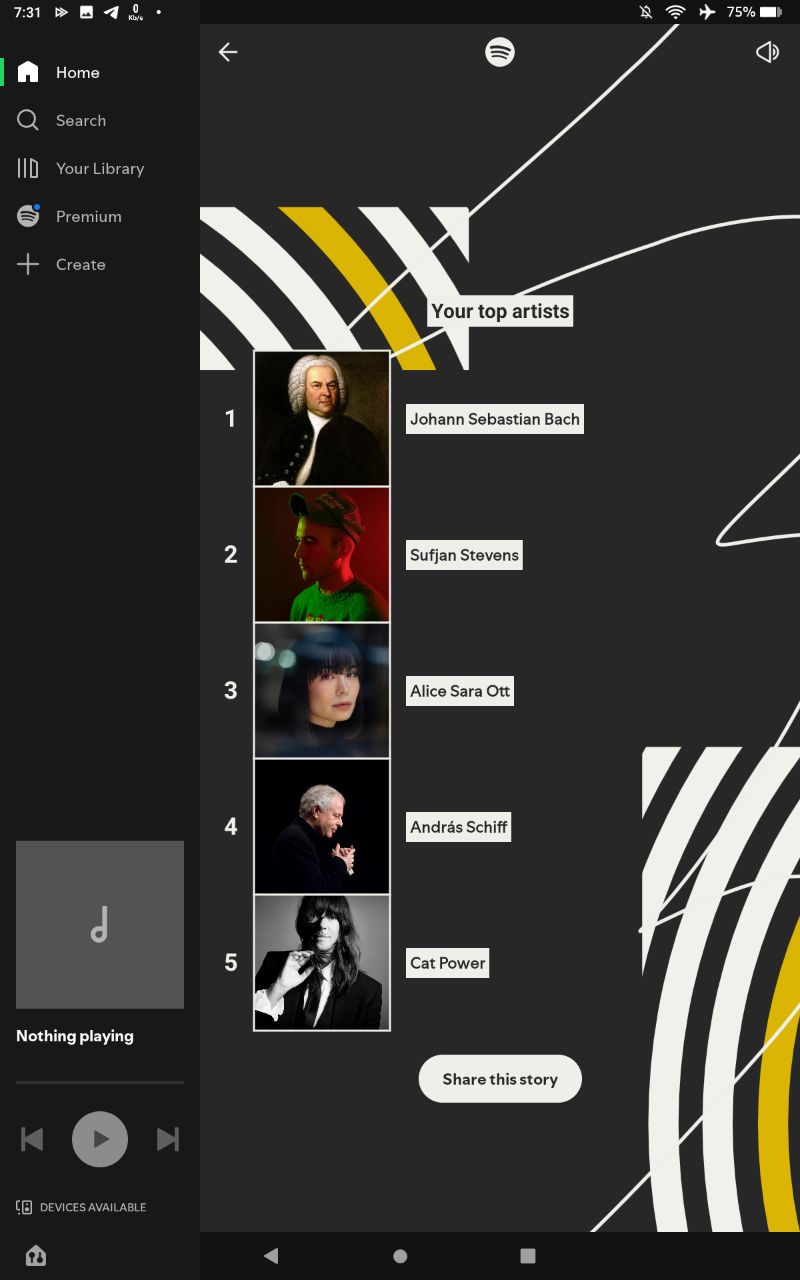Click the Premium Spotify badge icon
The image size is (800, 1280).
point(28,216)
